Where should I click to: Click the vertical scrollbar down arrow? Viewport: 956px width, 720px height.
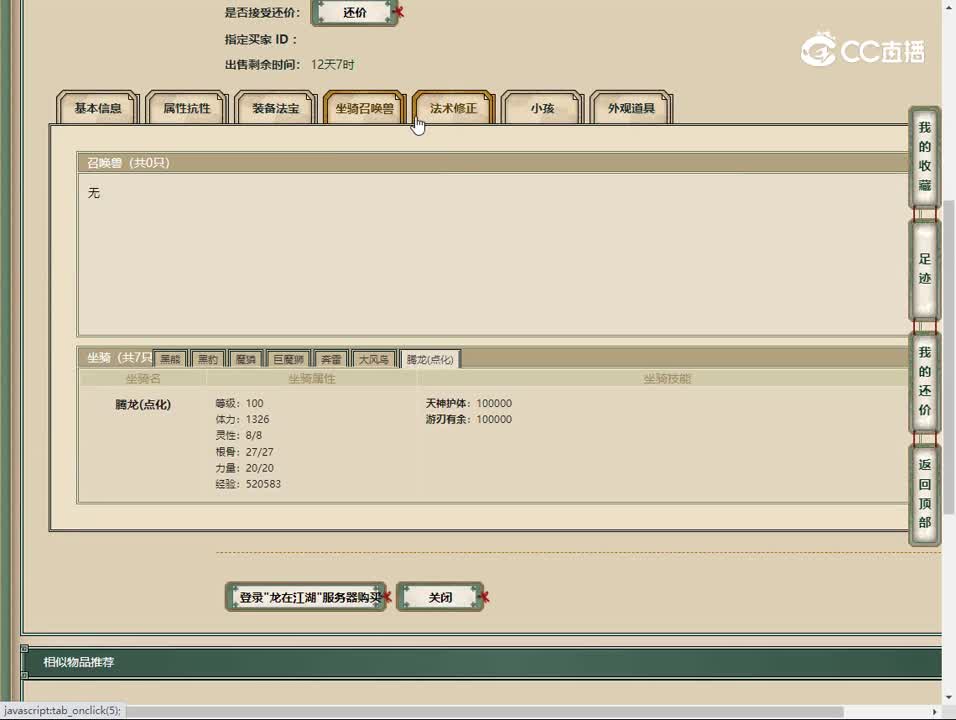948,697
